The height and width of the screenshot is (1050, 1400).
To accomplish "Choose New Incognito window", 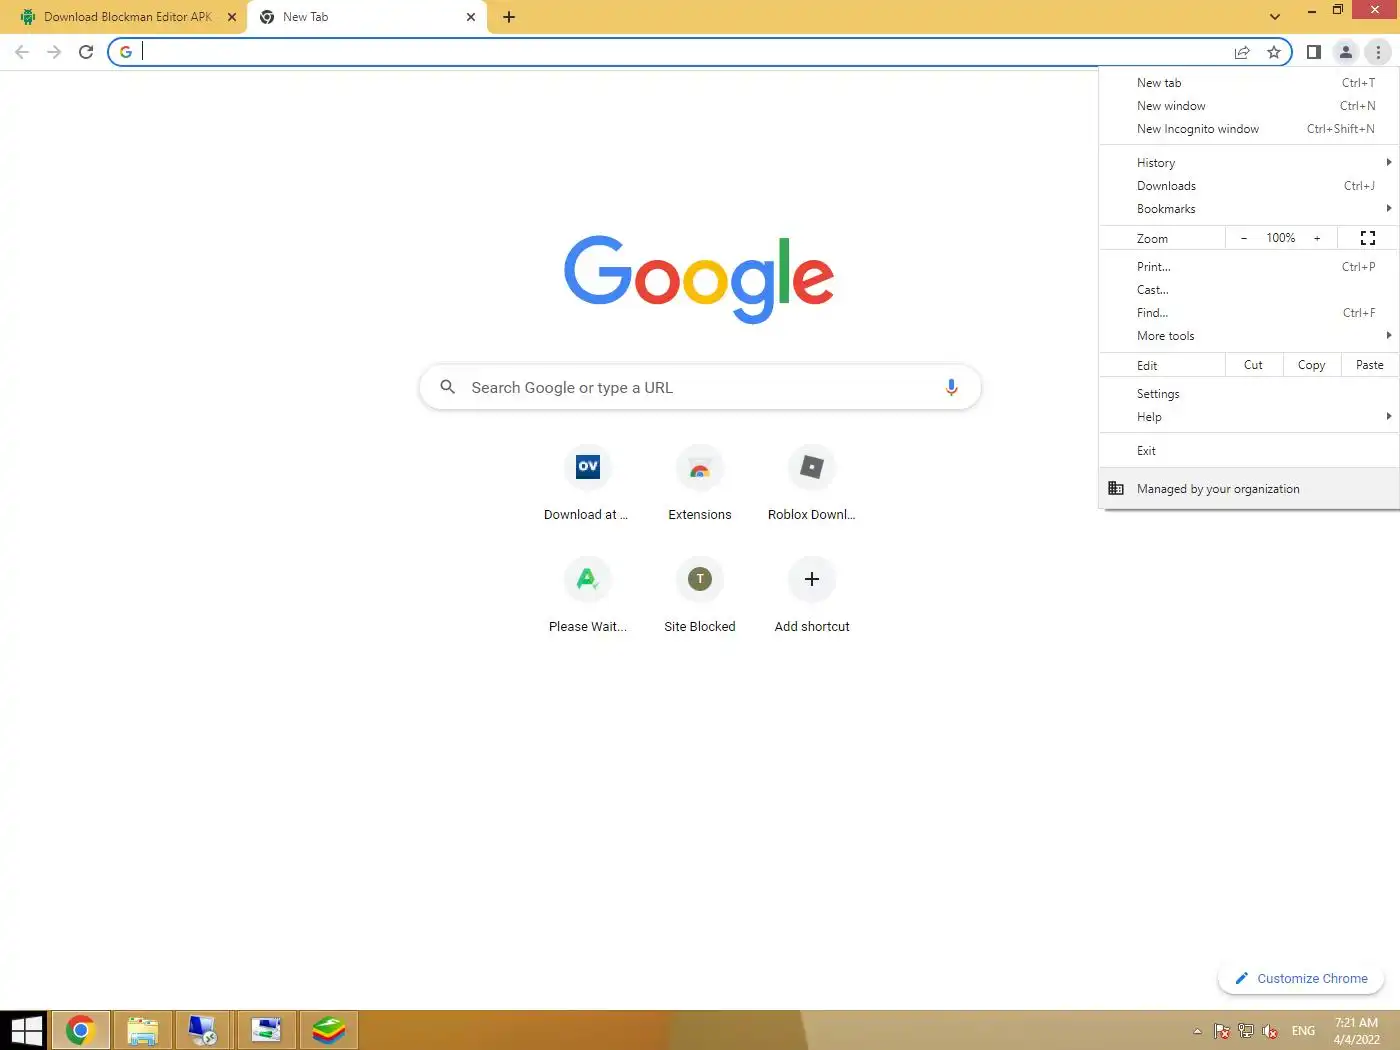I will [x=1249, y=129].
